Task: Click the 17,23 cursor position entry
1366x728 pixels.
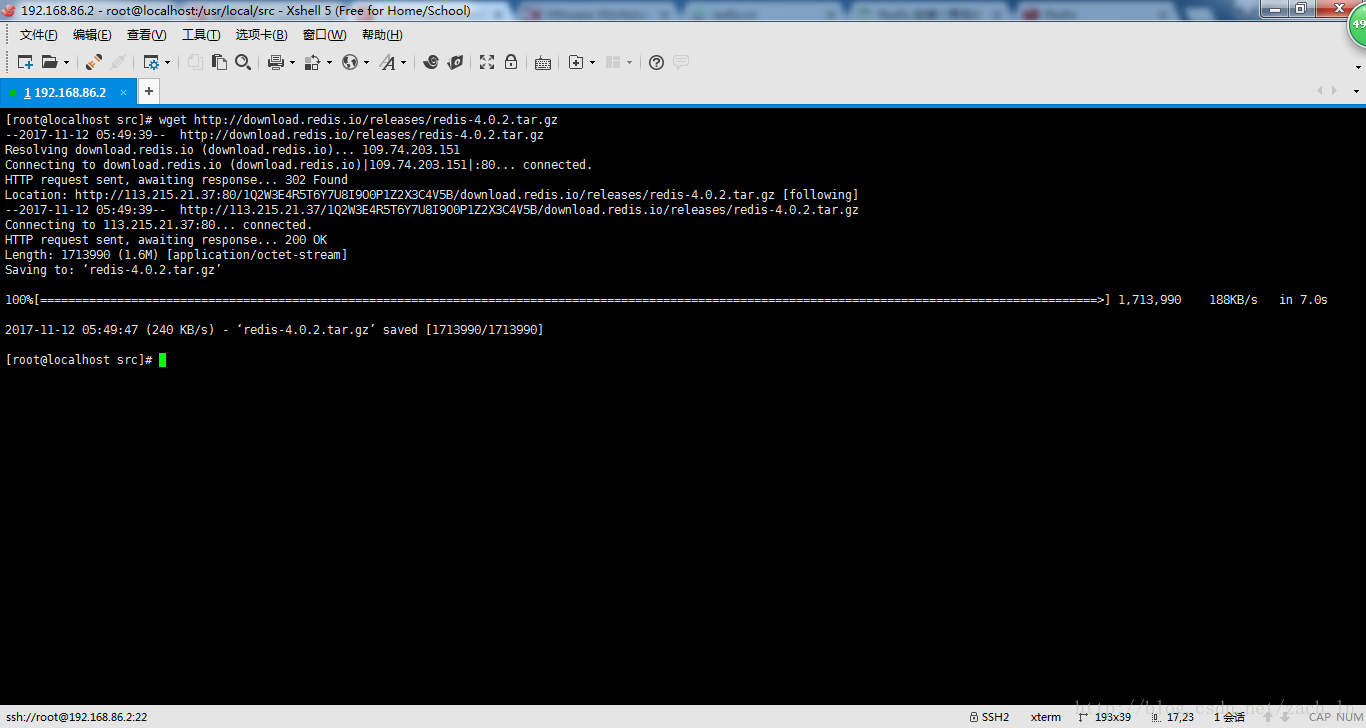Action: tap(1172, 717)
